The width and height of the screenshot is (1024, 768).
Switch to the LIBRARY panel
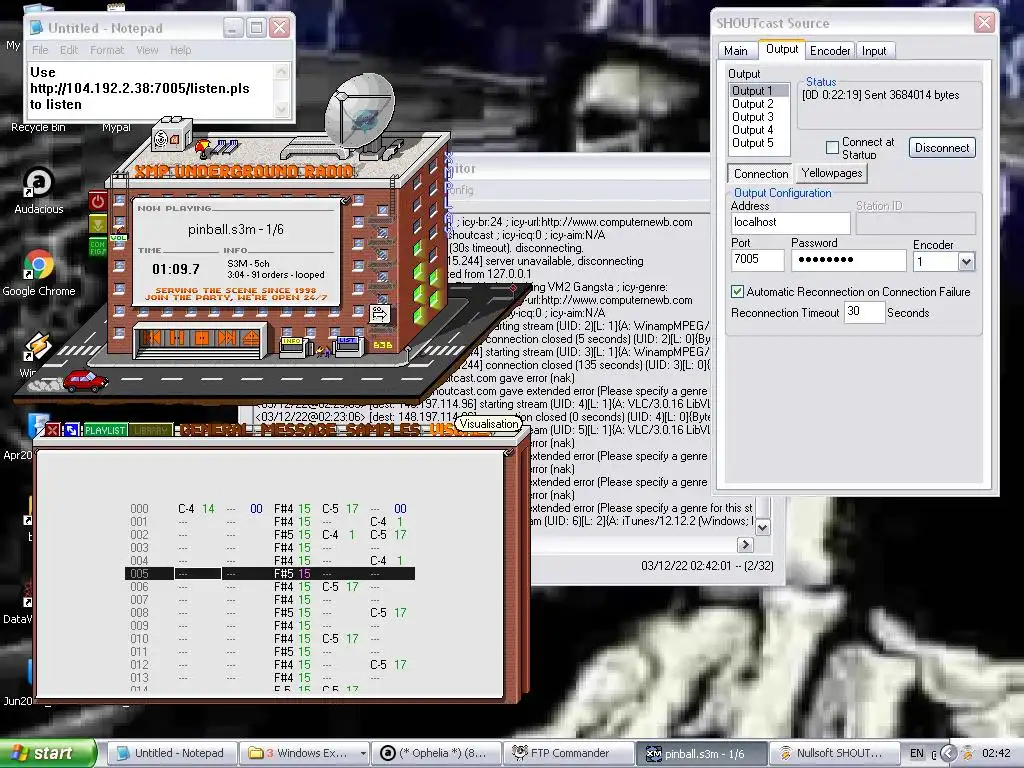click(x=150, y=430)
